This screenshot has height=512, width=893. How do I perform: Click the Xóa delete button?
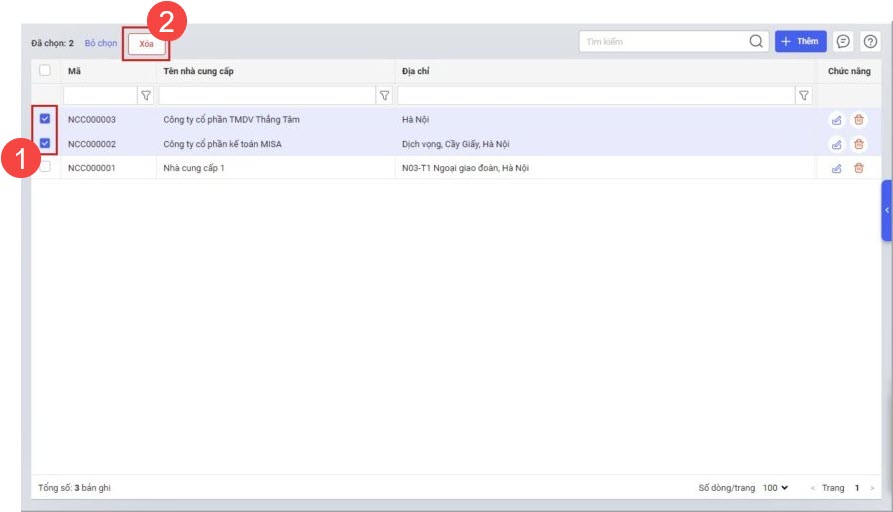click(x=146, y=44)
